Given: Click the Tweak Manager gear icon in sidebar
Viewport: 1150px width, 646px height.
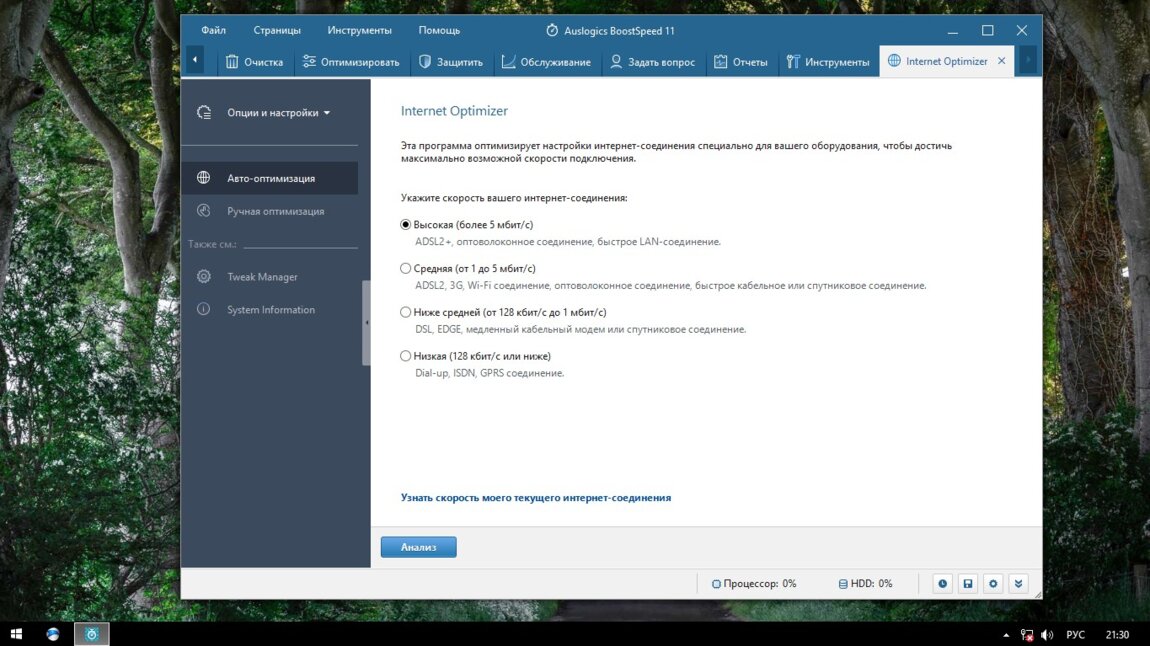Looking at the screenshot, I should [x=204, y=277].
